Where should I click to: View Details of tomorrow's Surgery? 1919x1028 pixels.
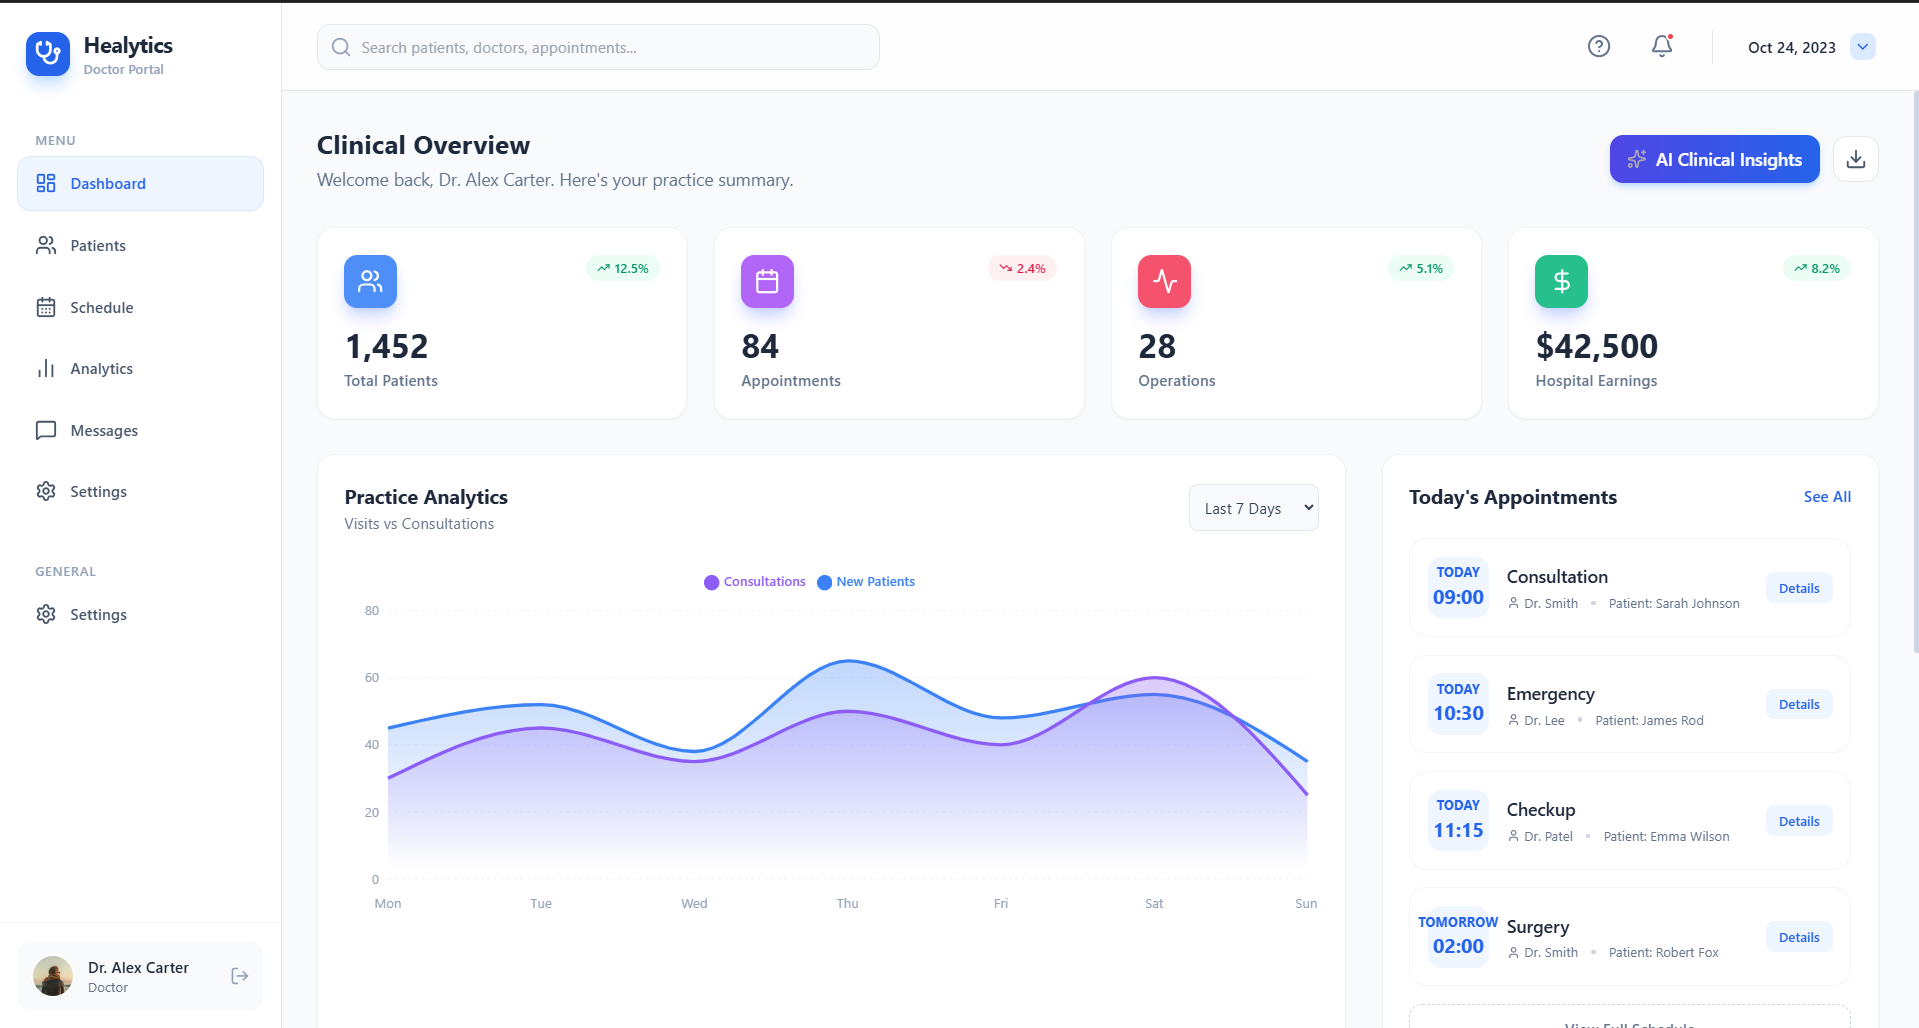point(1799,937)
